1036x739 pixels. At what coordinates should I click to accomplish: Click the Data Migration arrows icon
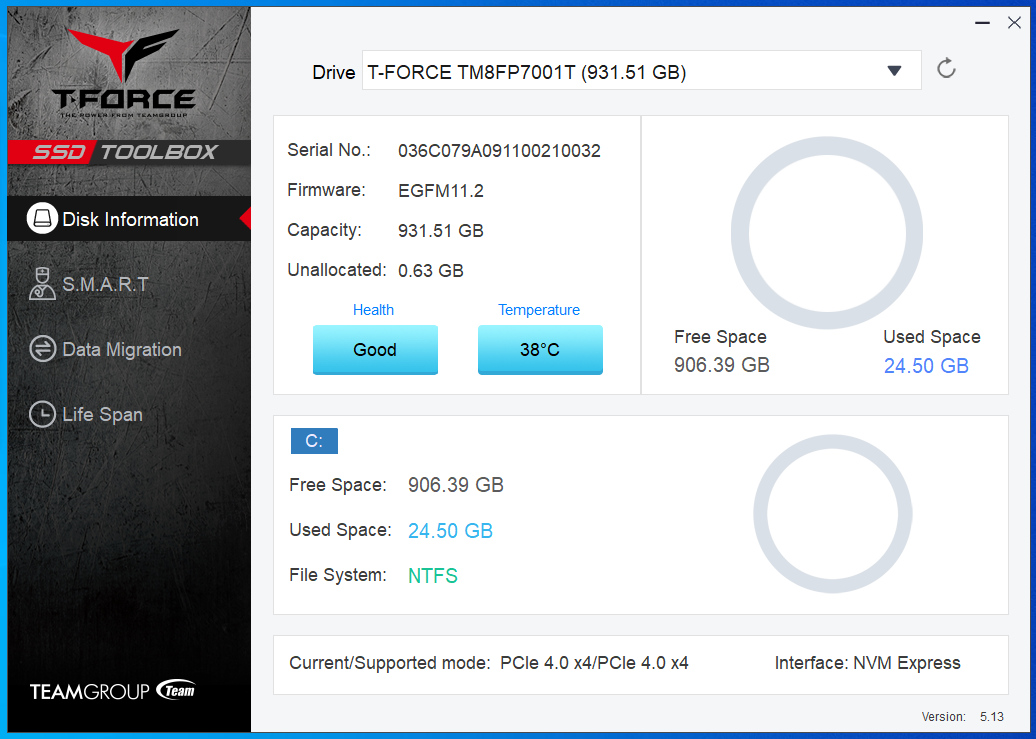[42, 349]
